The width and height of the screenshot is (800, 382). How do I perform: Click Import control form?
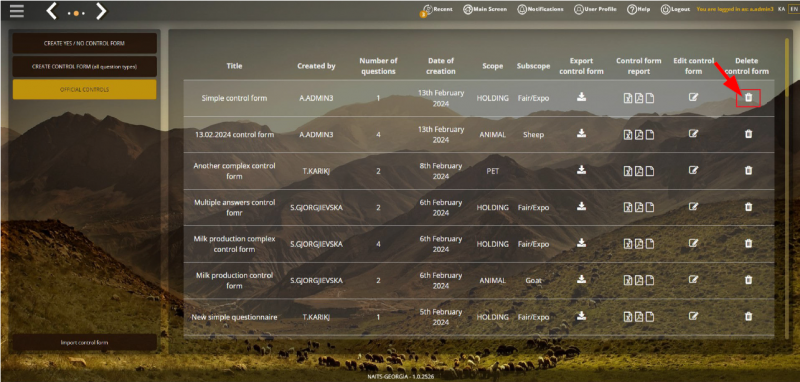pyautogui.click(x=85, y=343)
